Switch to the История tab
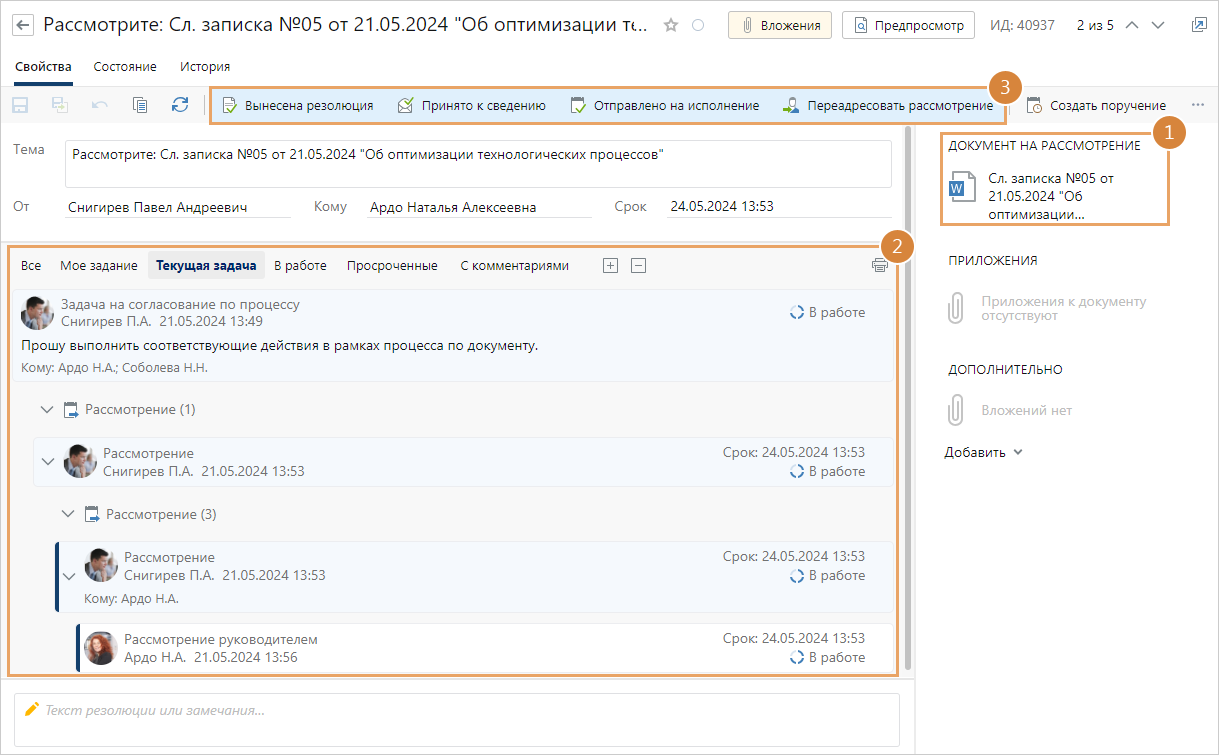This screenshot has height=755, width=1219. 205,66
